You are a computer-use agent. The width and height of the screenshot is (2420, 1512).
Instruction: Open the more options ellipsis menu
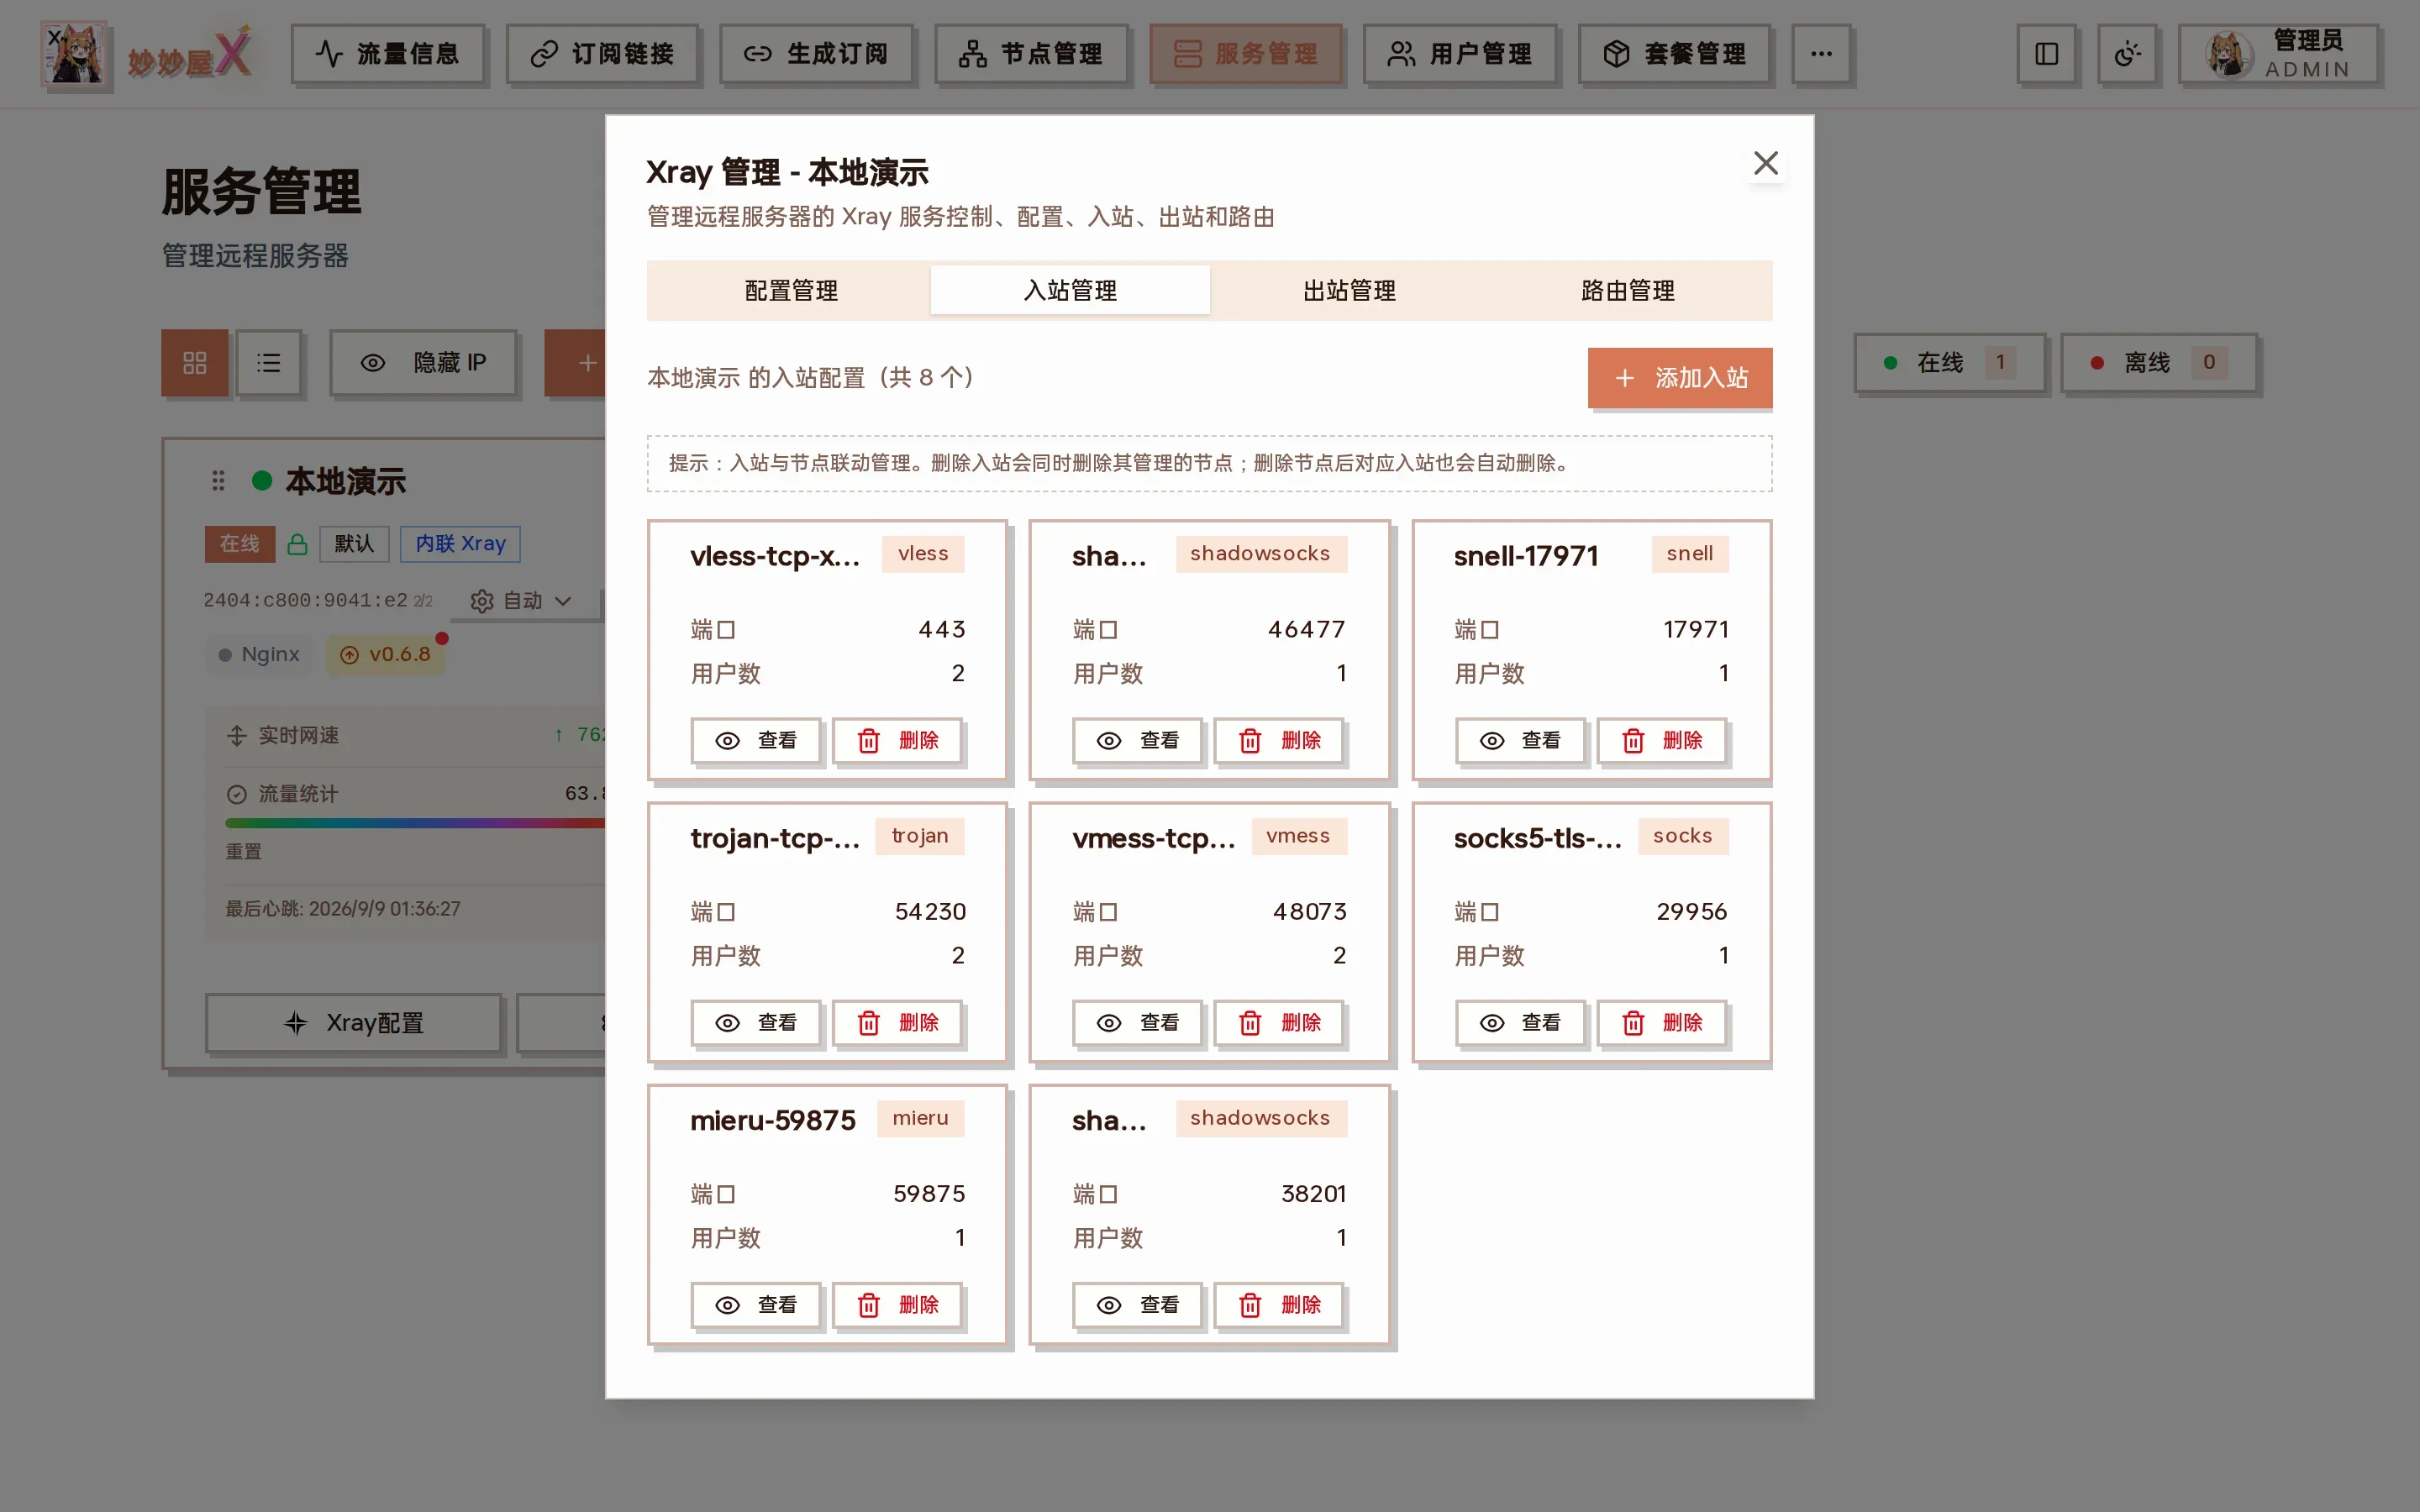pos(1821,54)
